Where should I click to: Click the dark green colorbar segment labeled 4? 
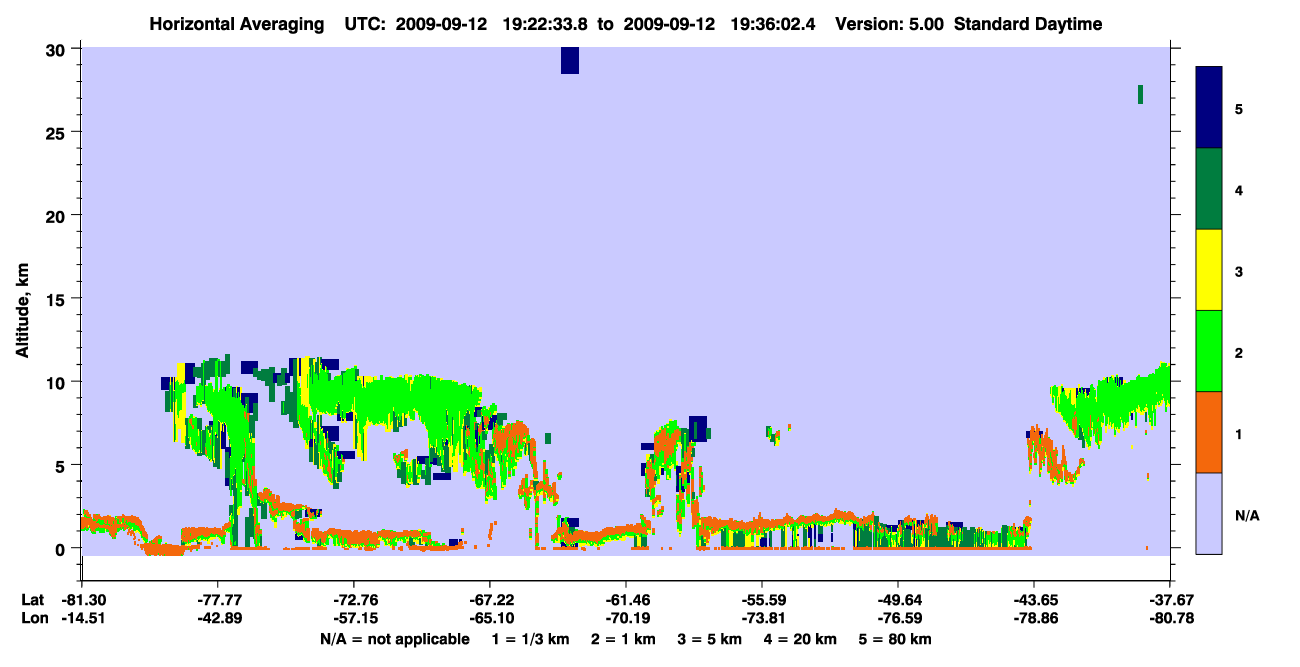(1209, 189)
